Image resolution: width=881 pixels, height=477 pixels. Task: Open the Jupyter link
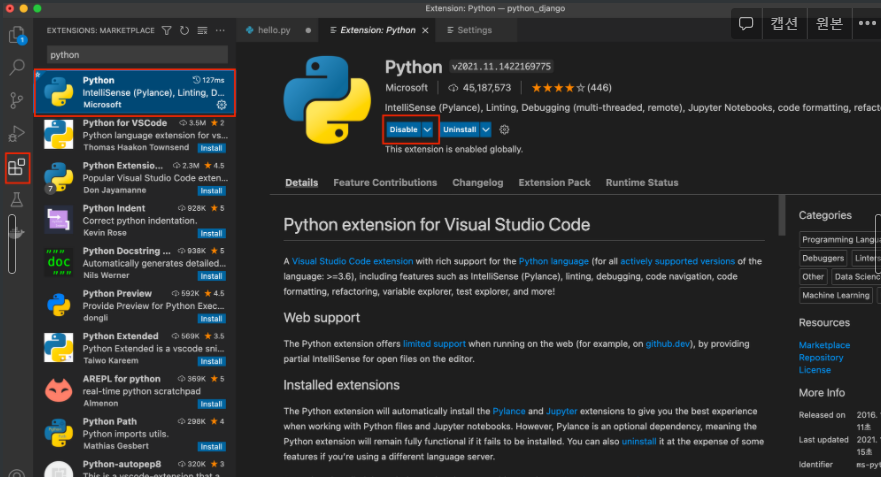[x=561, y=411]
